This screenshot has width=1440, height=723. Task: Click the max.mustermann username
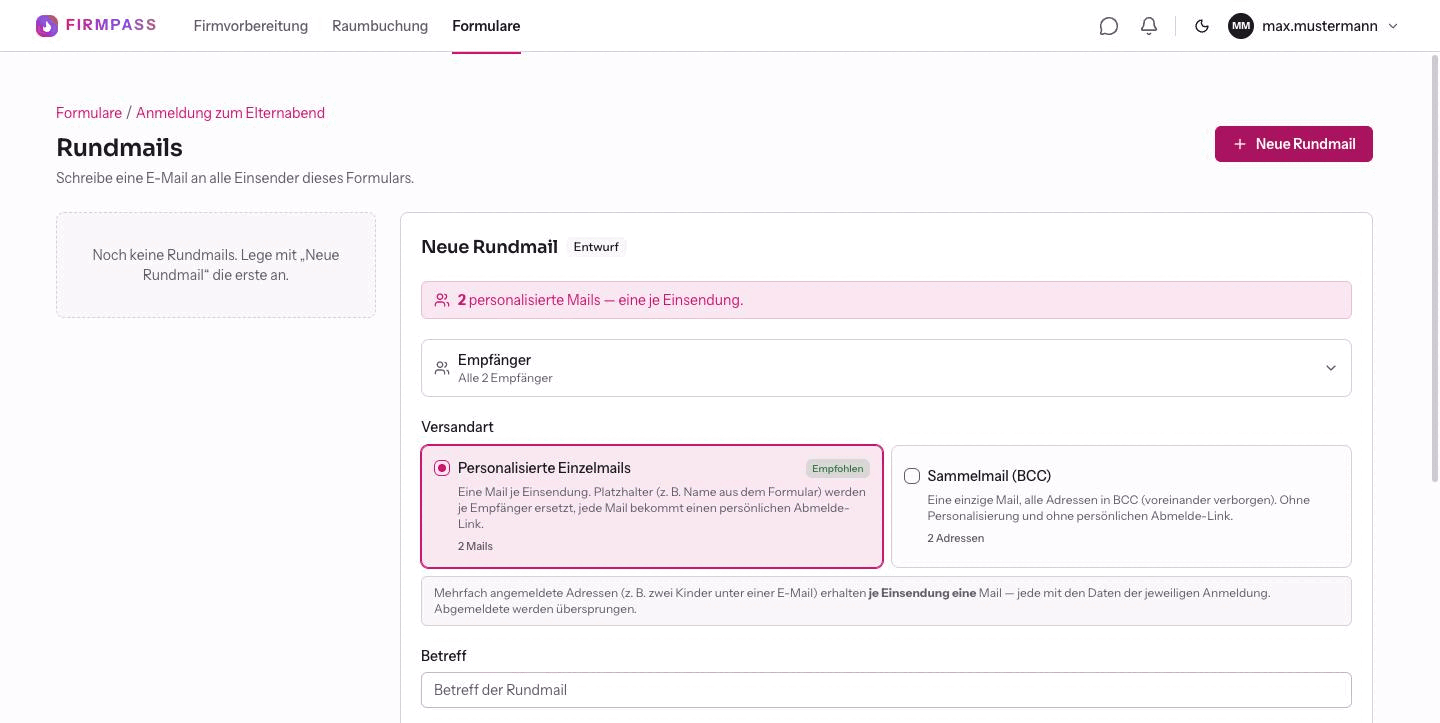point(1320,26)
